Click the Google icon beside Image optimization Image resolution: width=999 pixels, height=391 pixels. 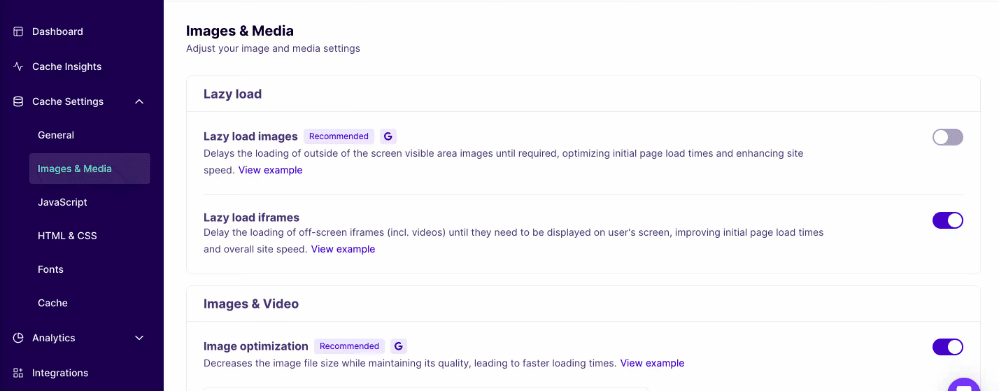(399, 346)
